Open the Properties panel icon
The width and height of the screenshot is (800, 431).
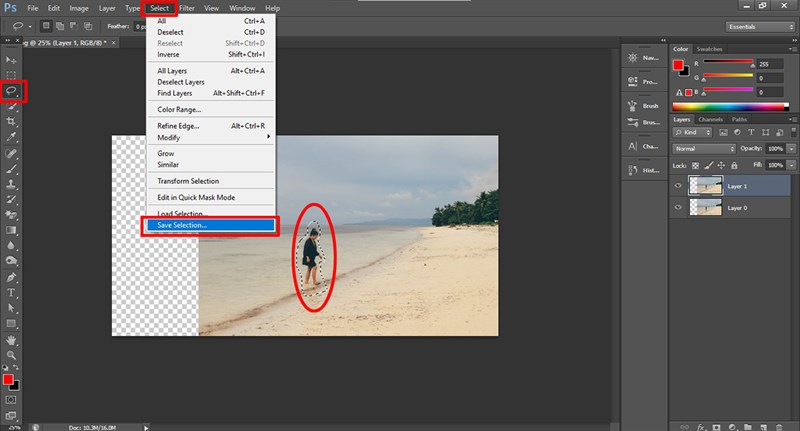point(633,82)
